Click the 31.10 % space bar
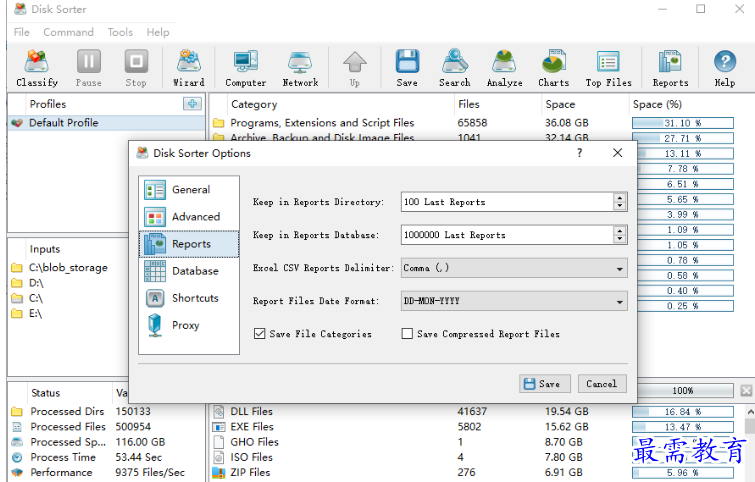The image size is (755, 482). coord(683,123)
